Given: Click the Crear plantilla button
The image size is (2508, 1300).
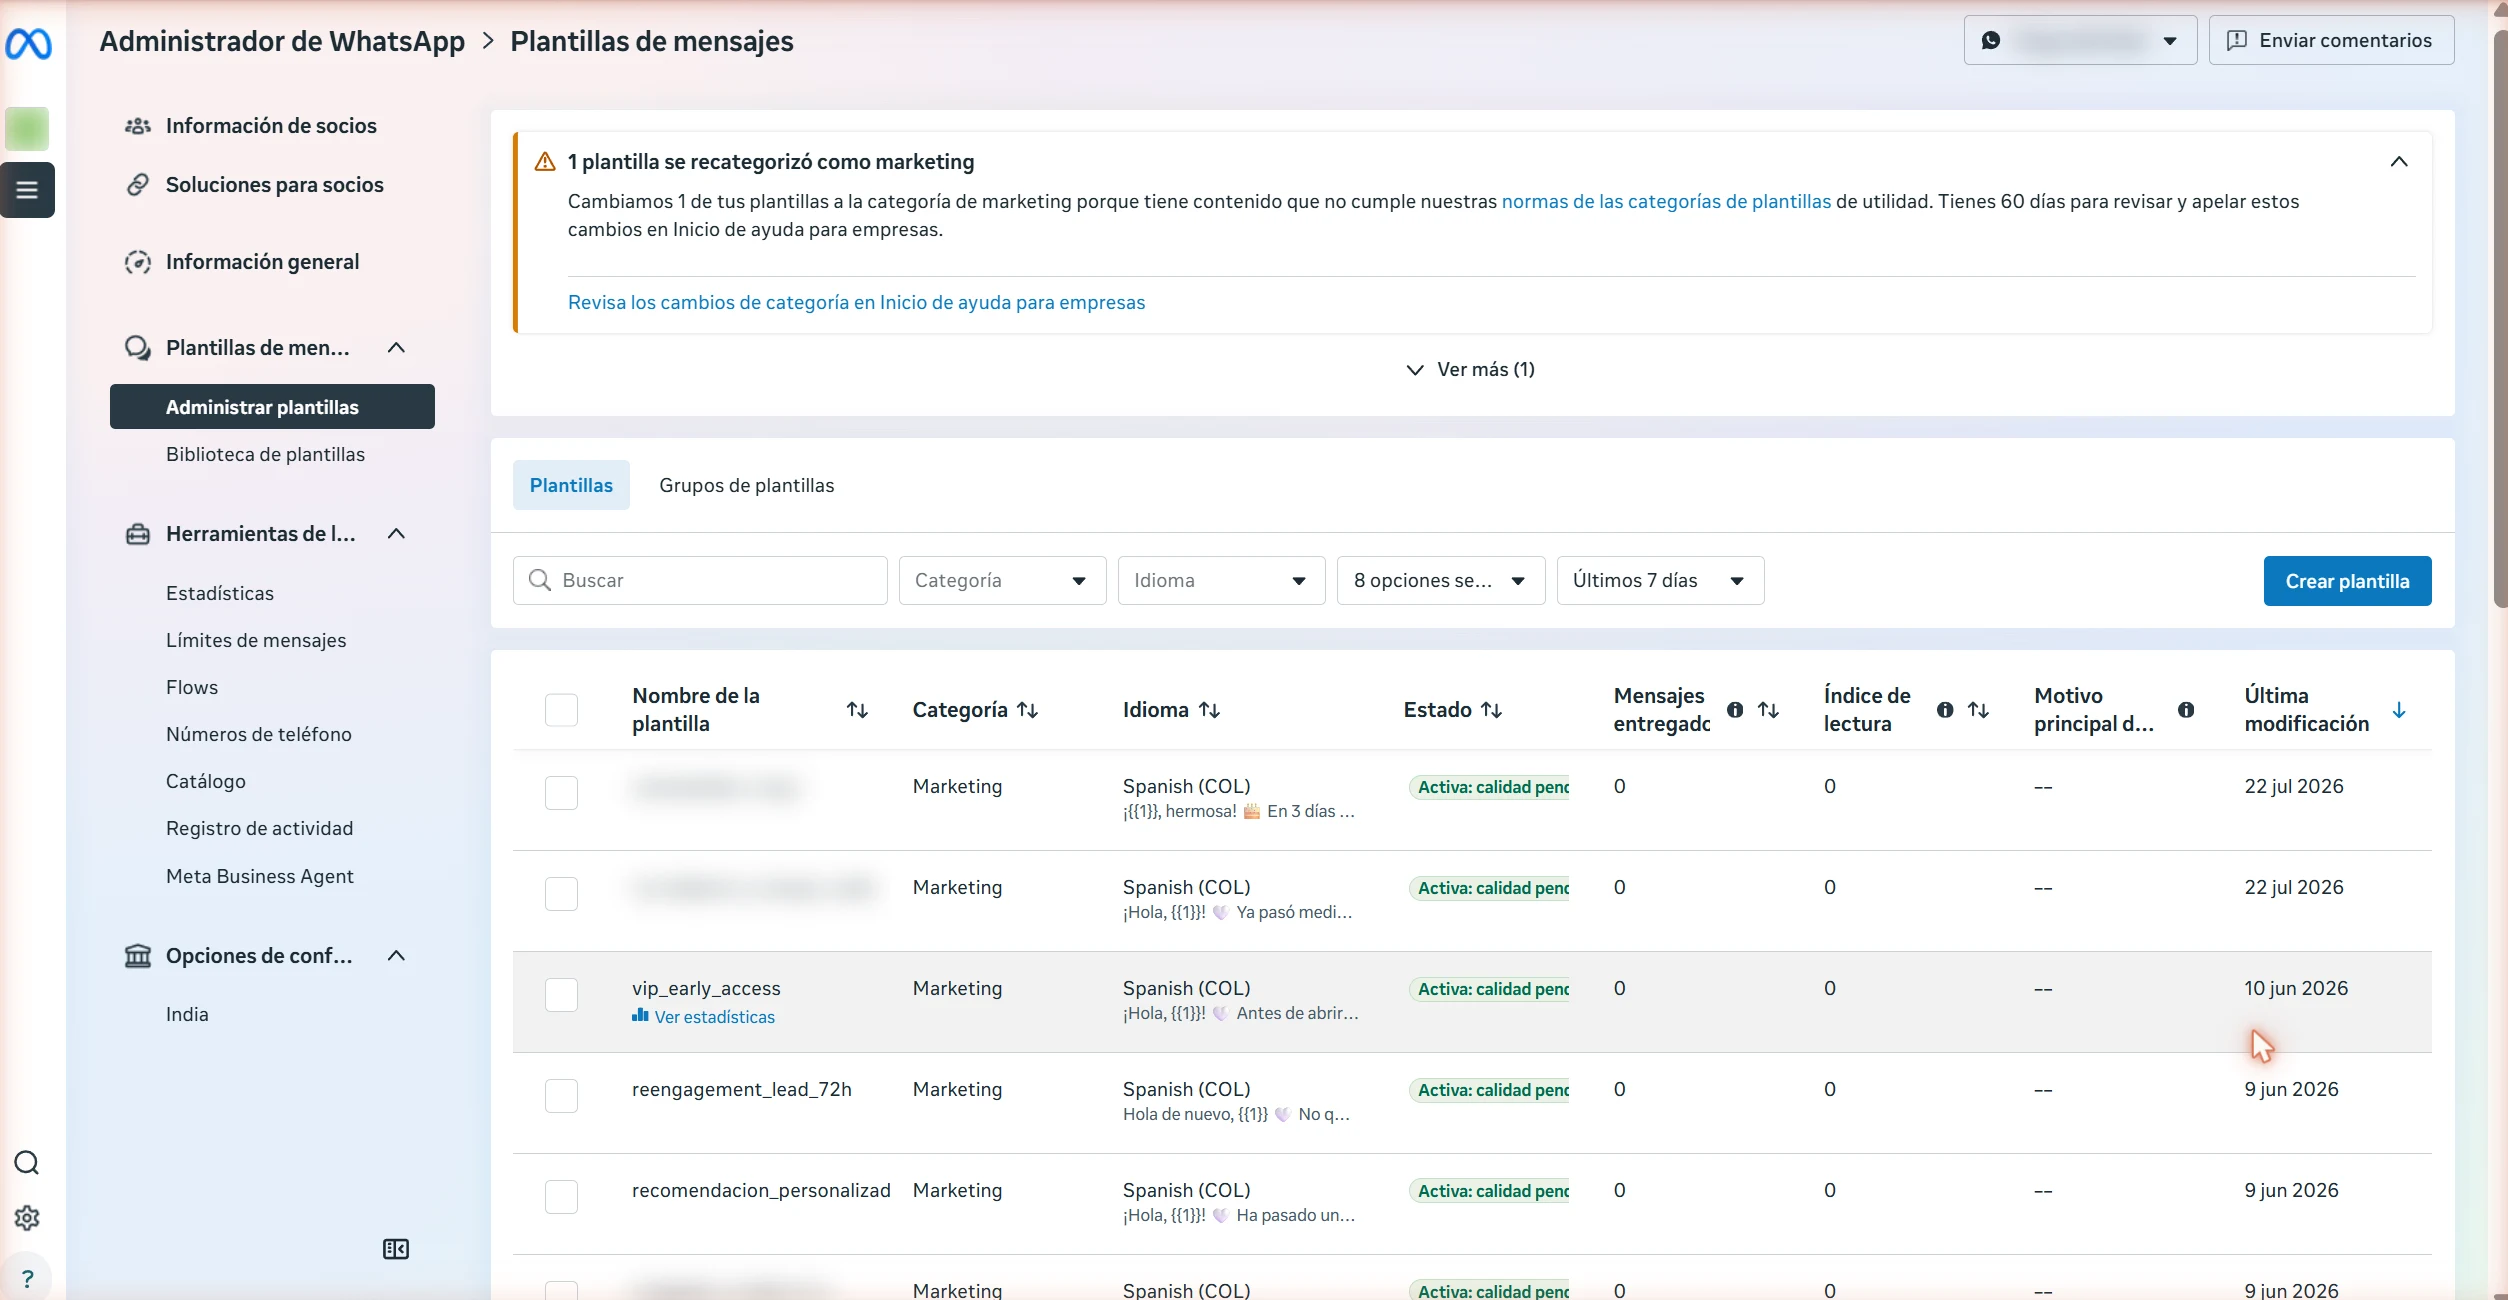Looking at the screenshot, I should coord(2347,581).
